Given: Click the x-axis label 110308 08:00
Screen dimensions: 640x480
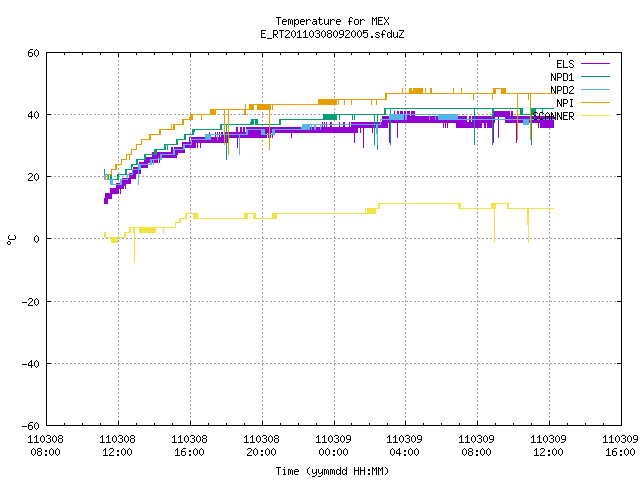Looking at the screenshot, I should 45,446.
